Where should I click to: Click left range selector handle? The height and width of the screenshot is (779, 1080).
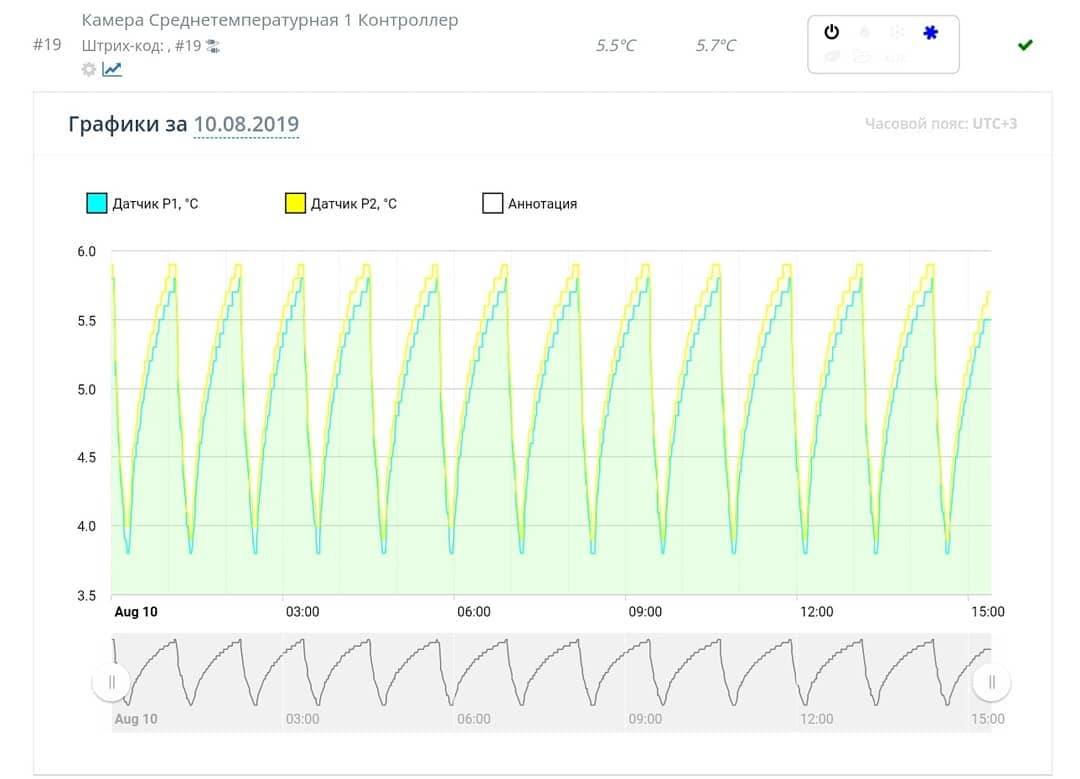click(x=112, y=682)
